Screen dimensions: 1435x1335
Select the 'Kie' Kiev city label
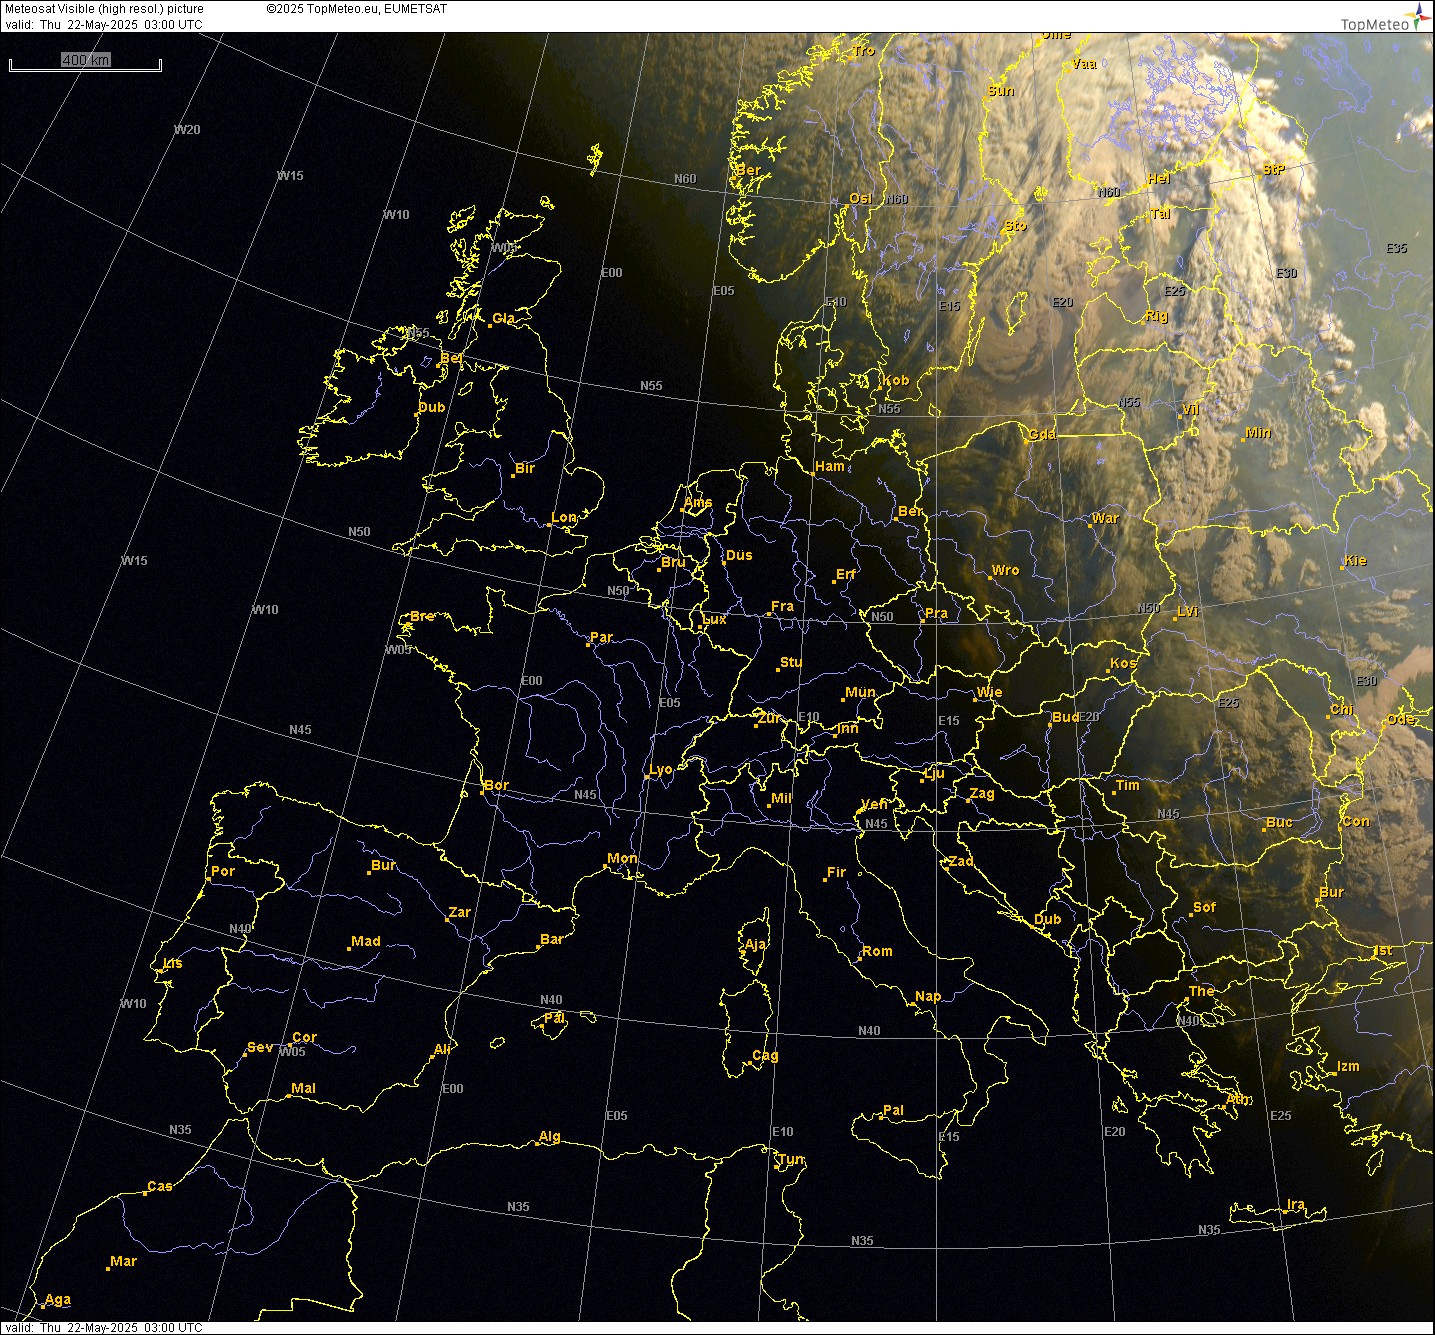1355,561
